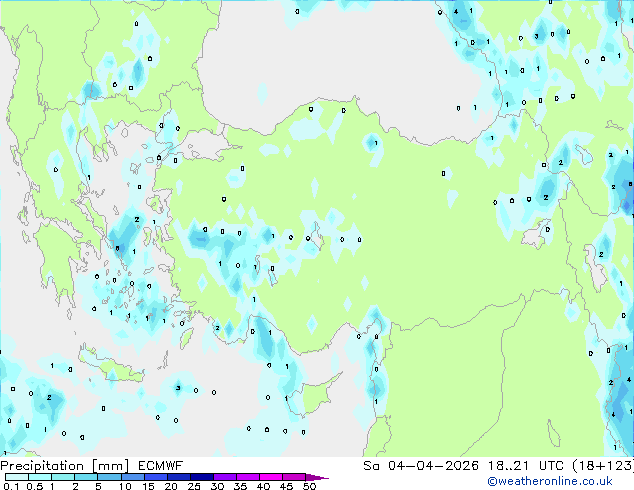Pick the 40–45 mm magenta legend box
Screen dimensions: 634x490
click(271, 477)
